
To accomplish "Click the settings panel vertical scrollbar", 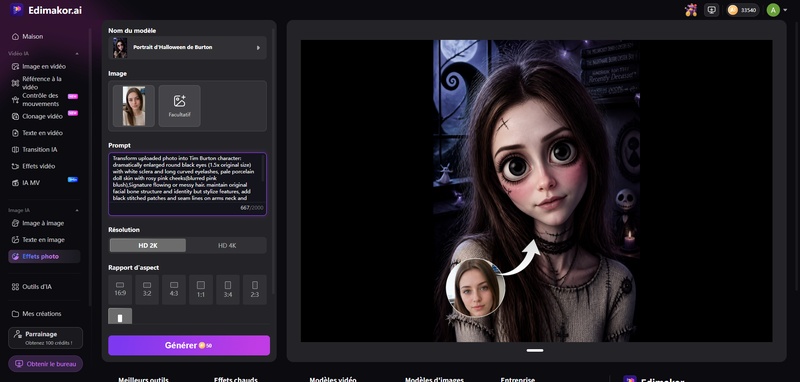I will point(272,161).
